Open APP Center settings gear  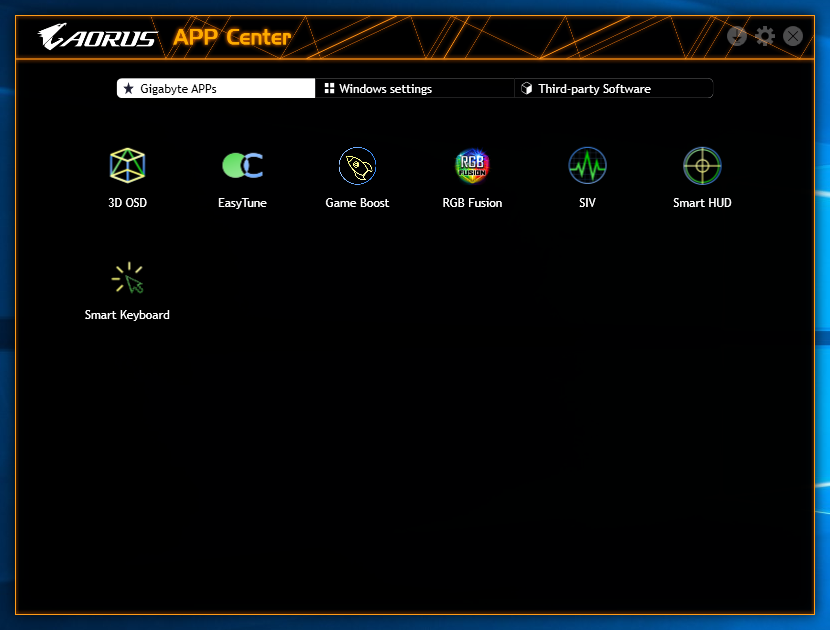click(765, 36)
